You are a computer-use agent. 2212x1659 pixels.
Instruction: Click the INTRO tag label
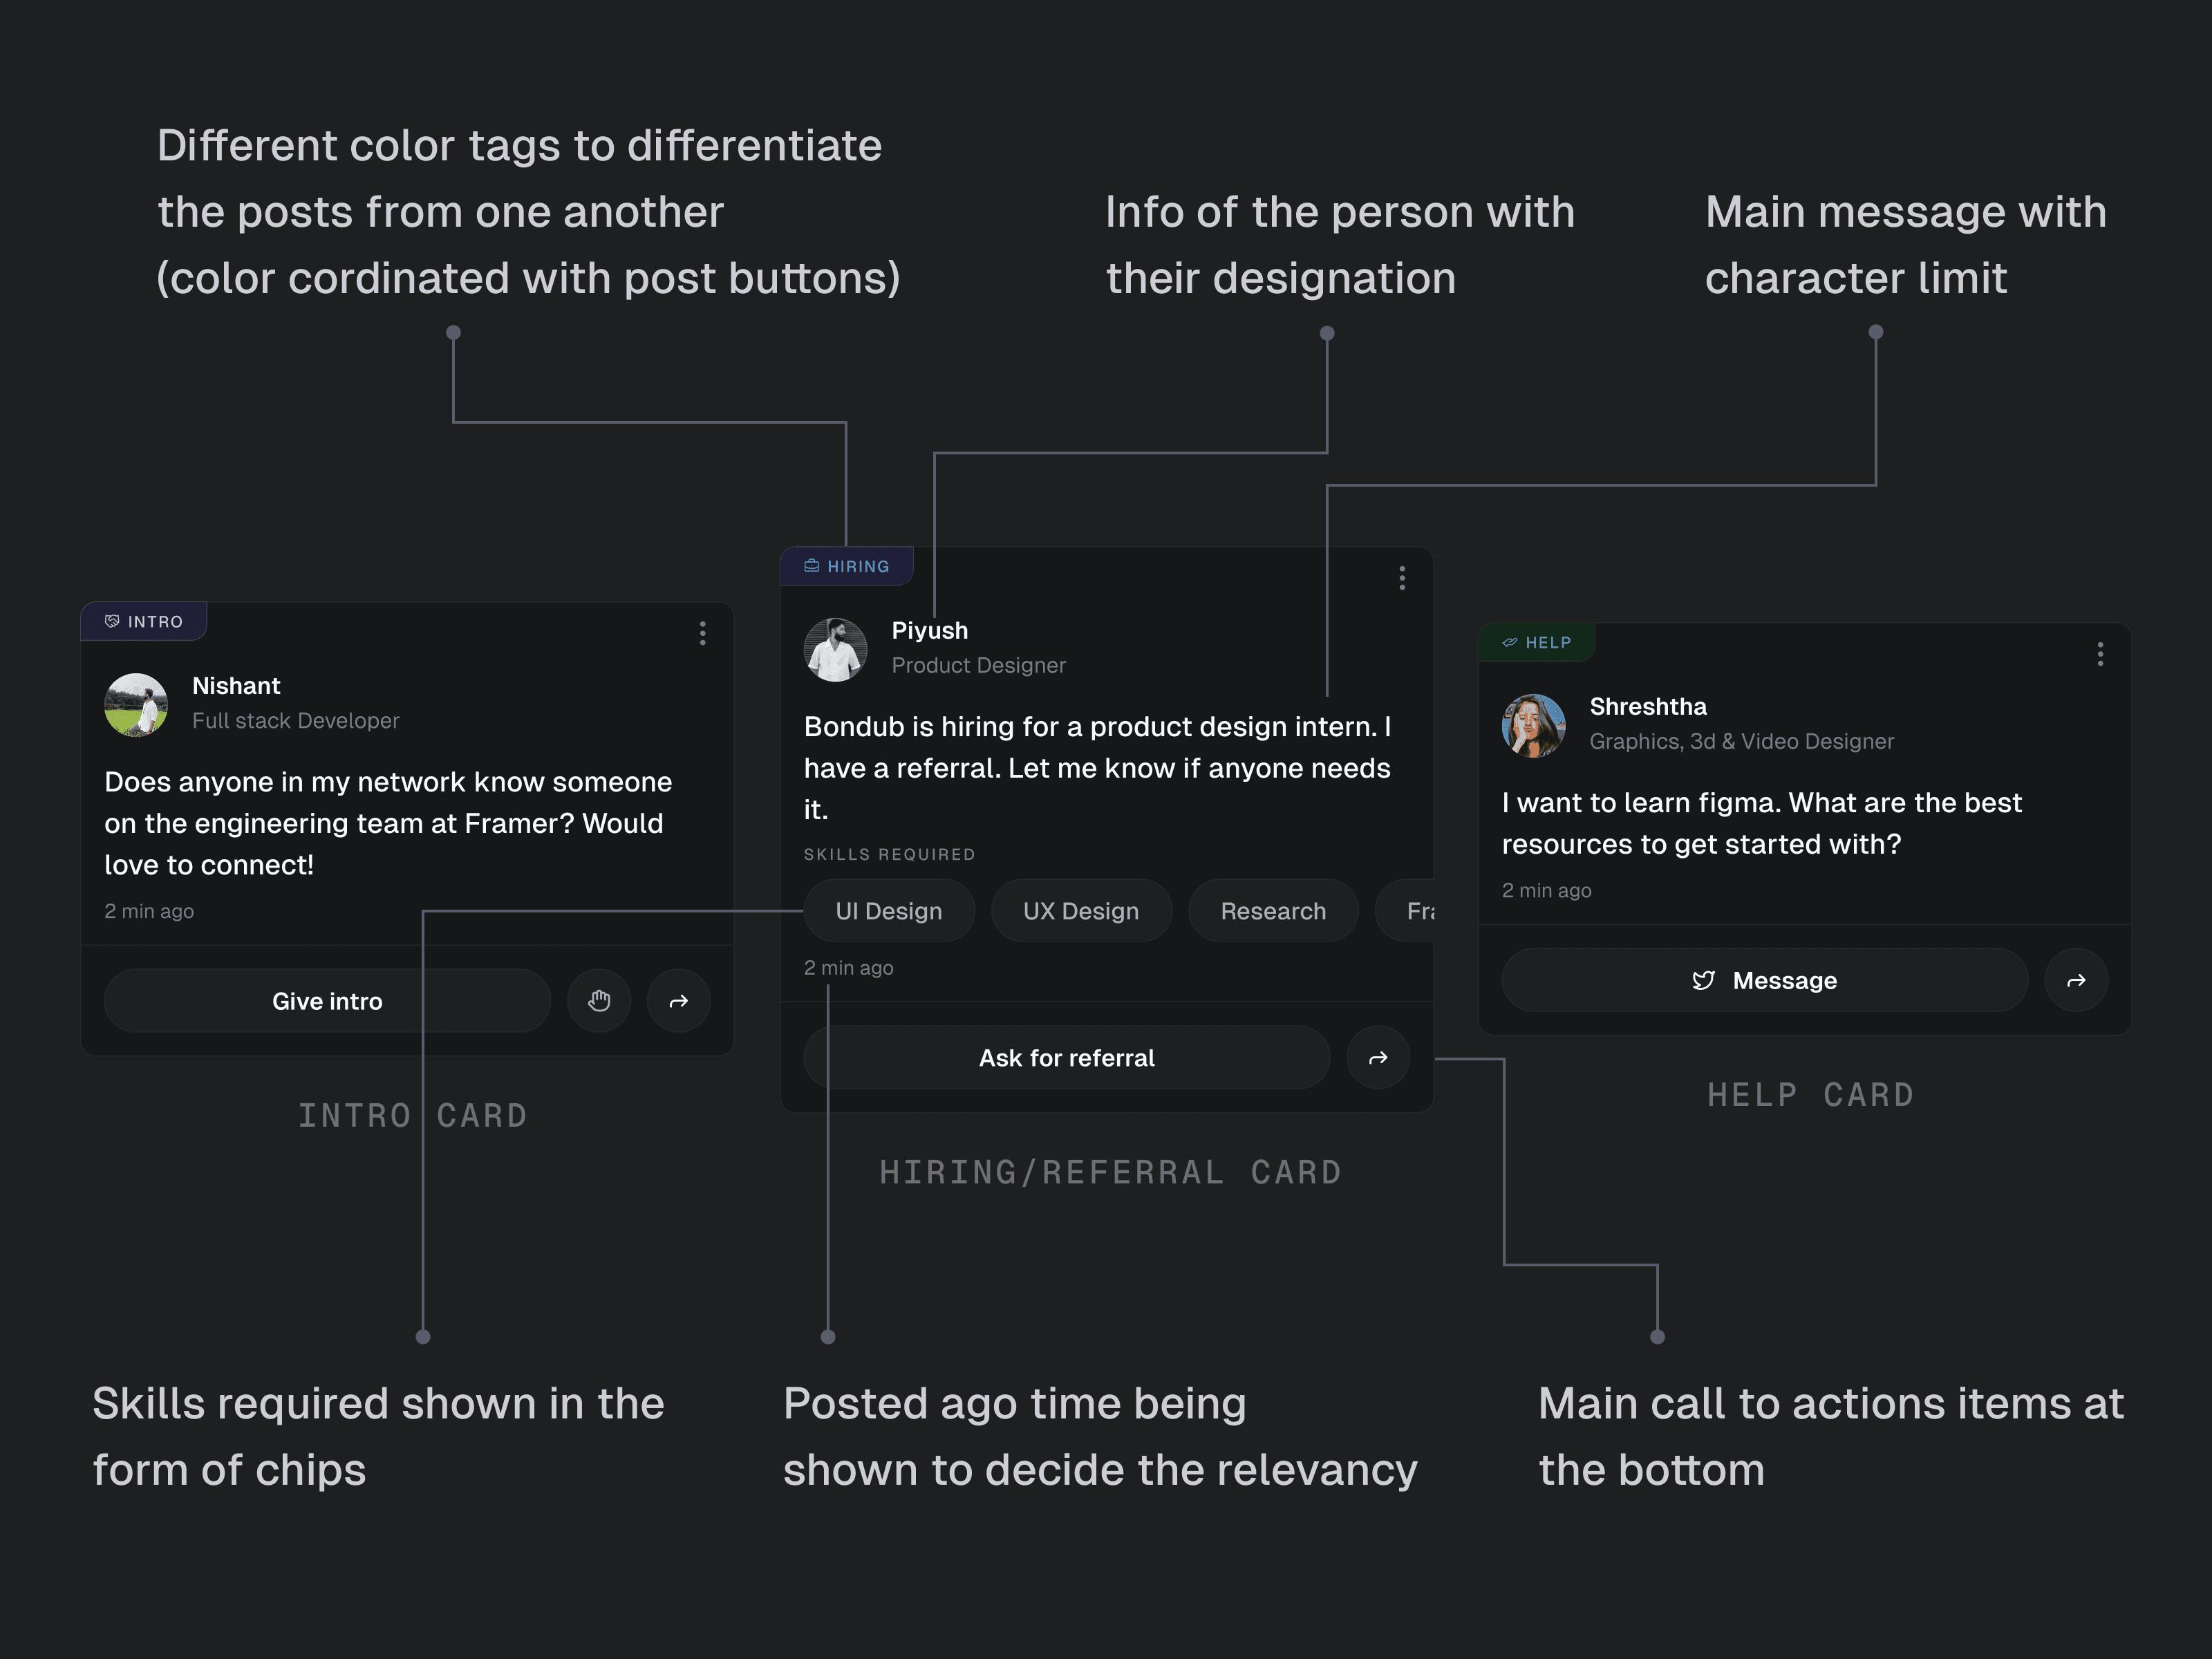coord(144,622)
